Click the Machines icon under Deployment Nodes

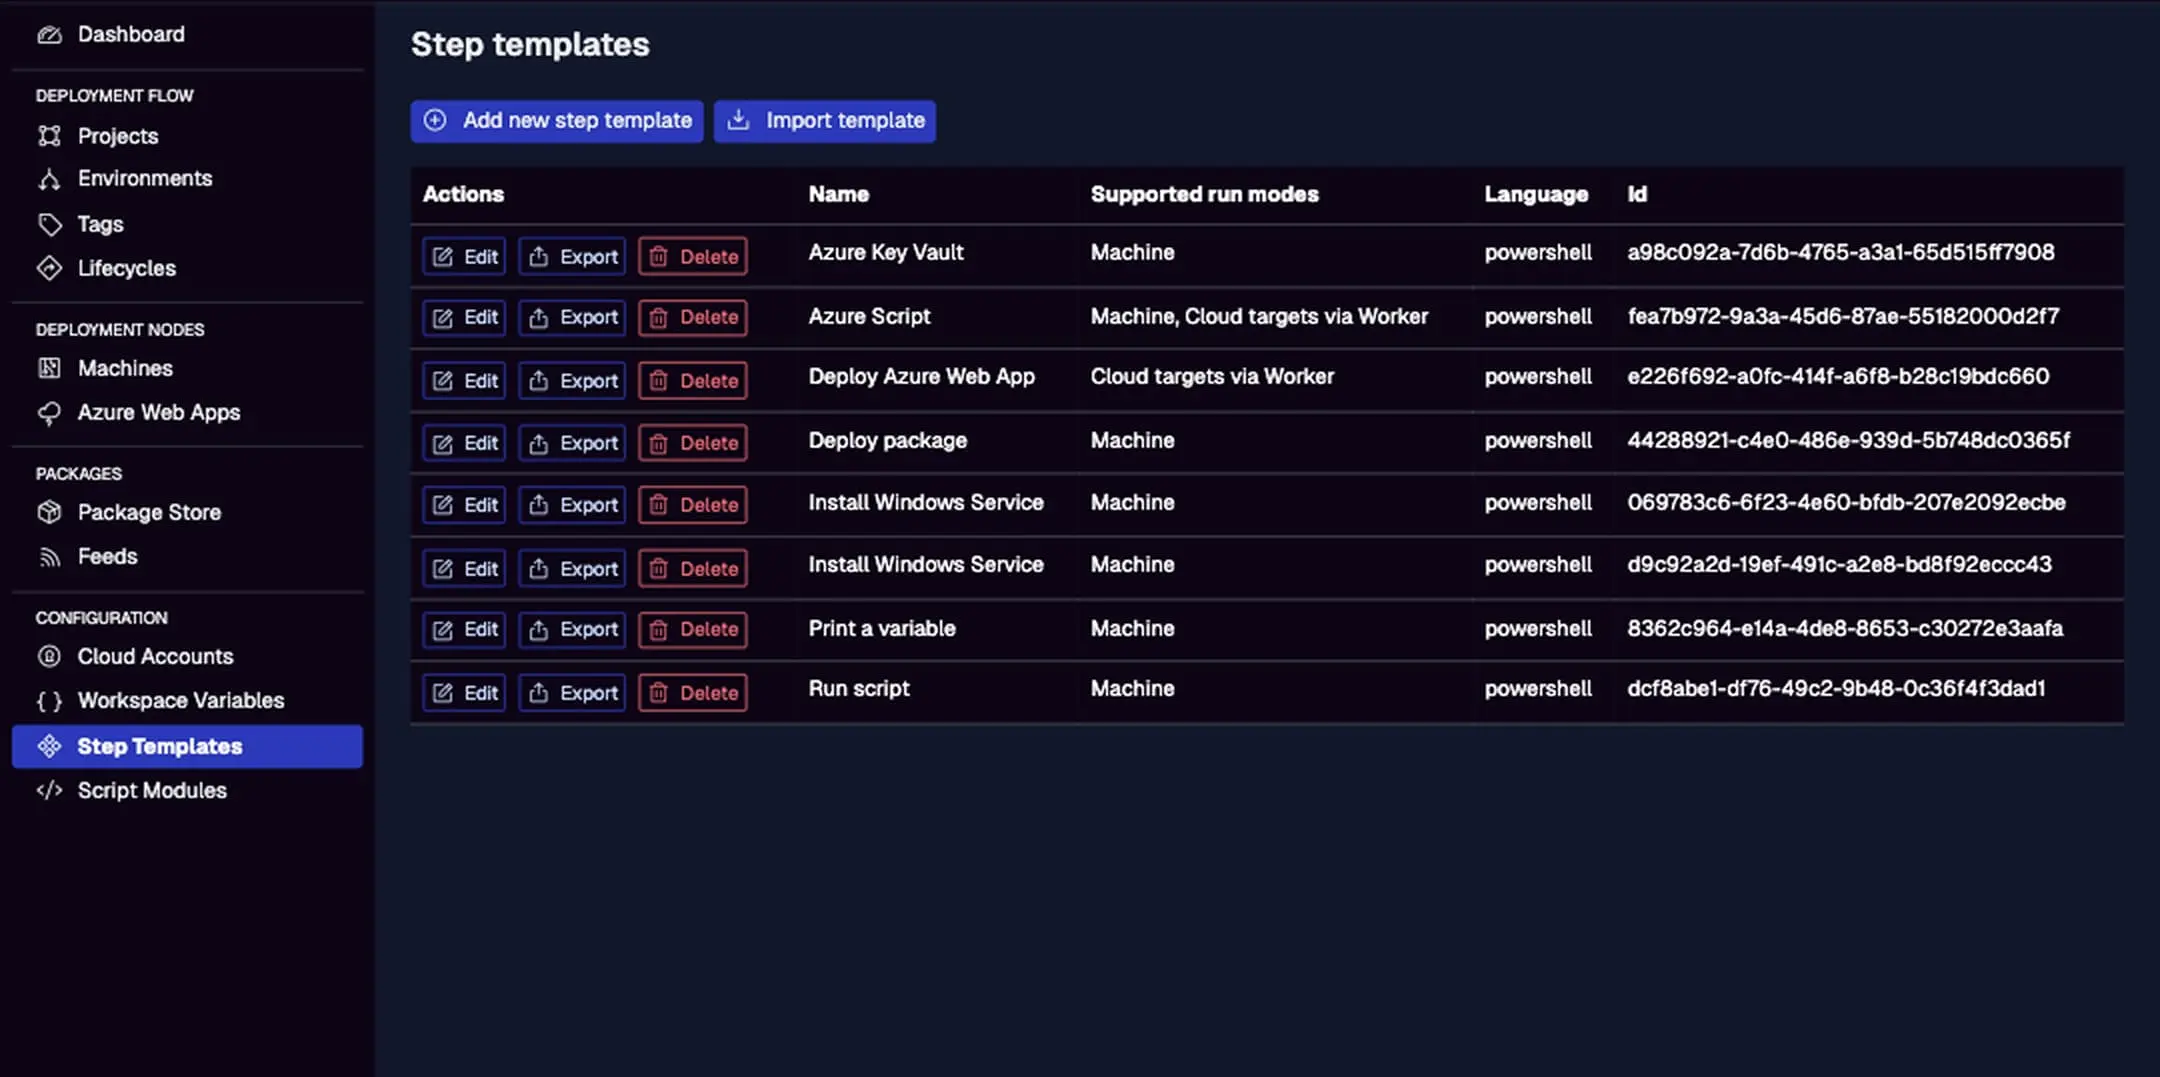pyautogui.click(x=51, y=368)
